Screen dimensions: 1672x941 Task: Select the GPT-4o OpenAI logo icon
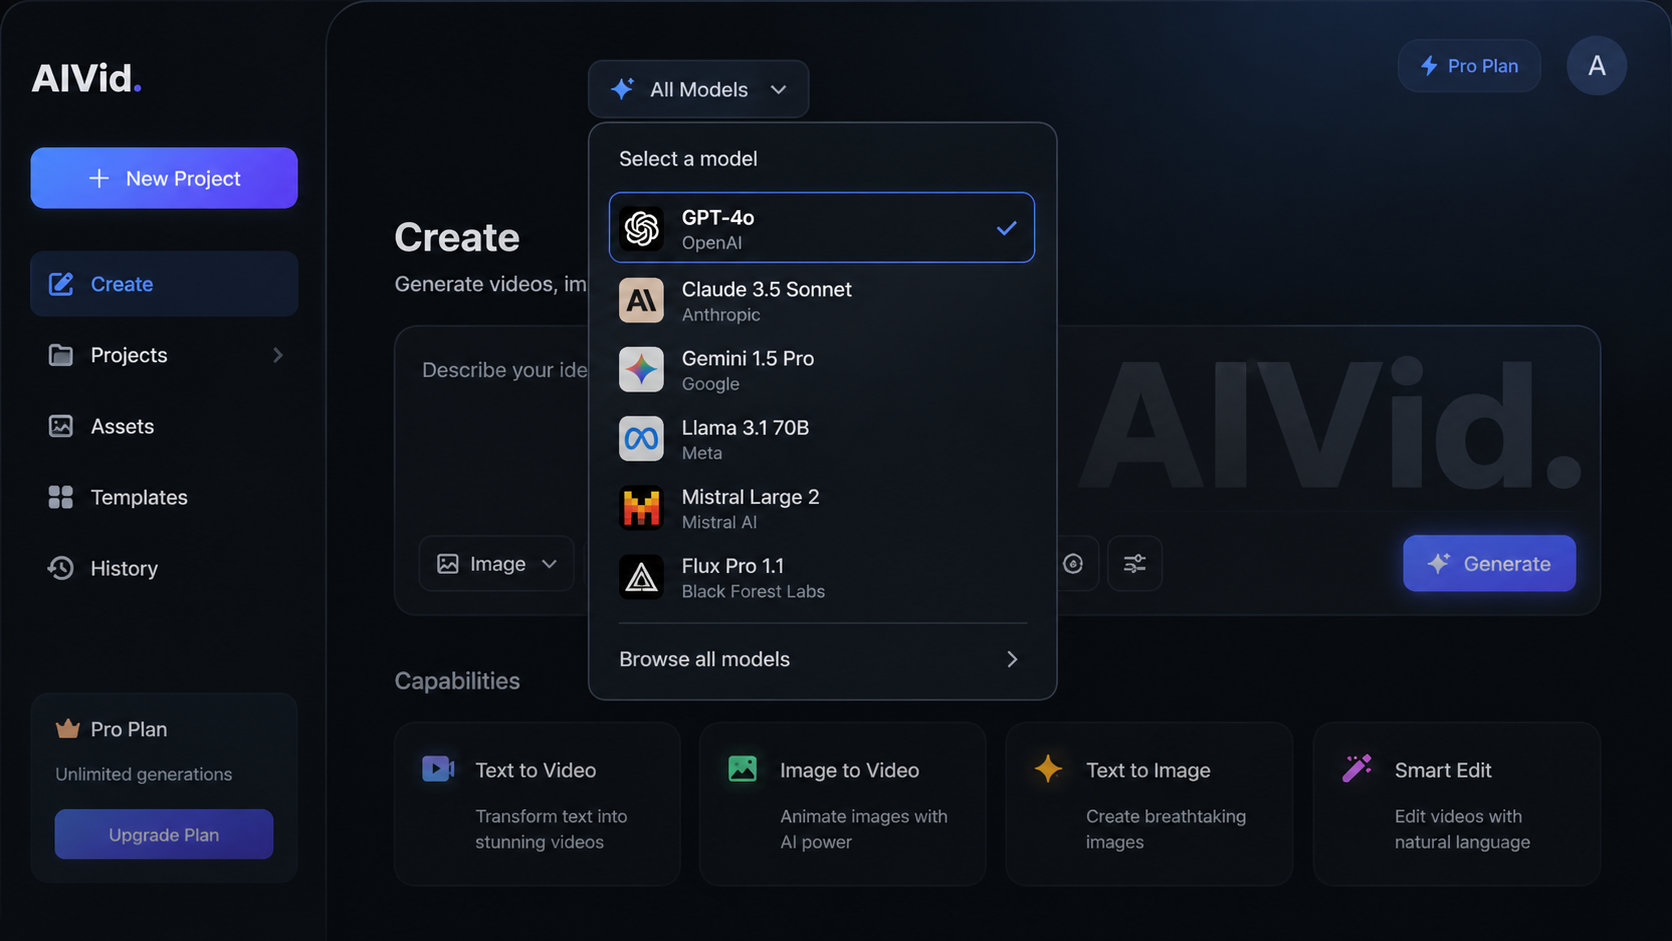click(x=641, y=228)
